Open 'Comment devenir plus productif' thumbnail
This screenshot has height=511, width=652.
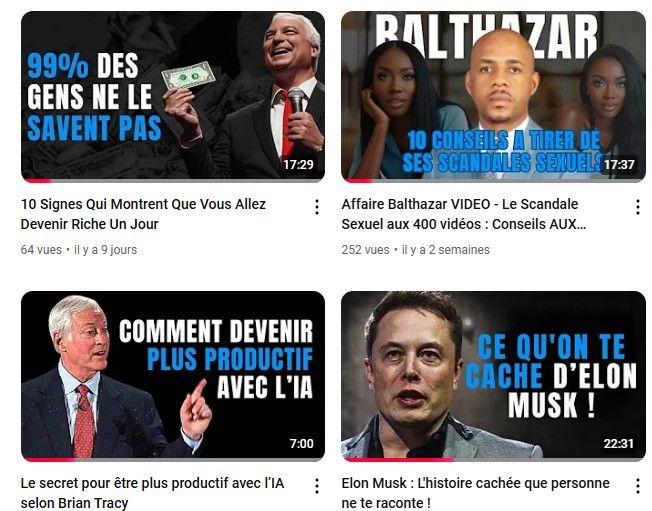tap(173, 376)
